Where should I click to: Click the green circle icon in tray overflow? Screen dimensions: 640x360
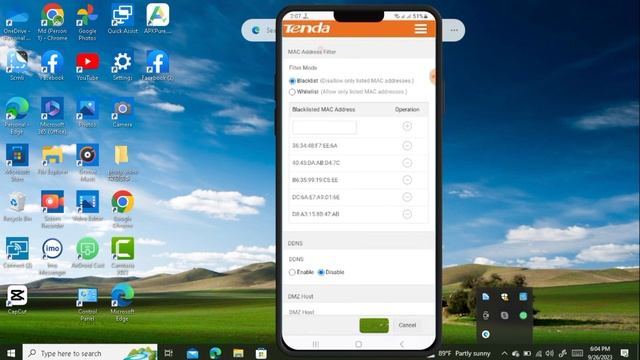(523, 315)
